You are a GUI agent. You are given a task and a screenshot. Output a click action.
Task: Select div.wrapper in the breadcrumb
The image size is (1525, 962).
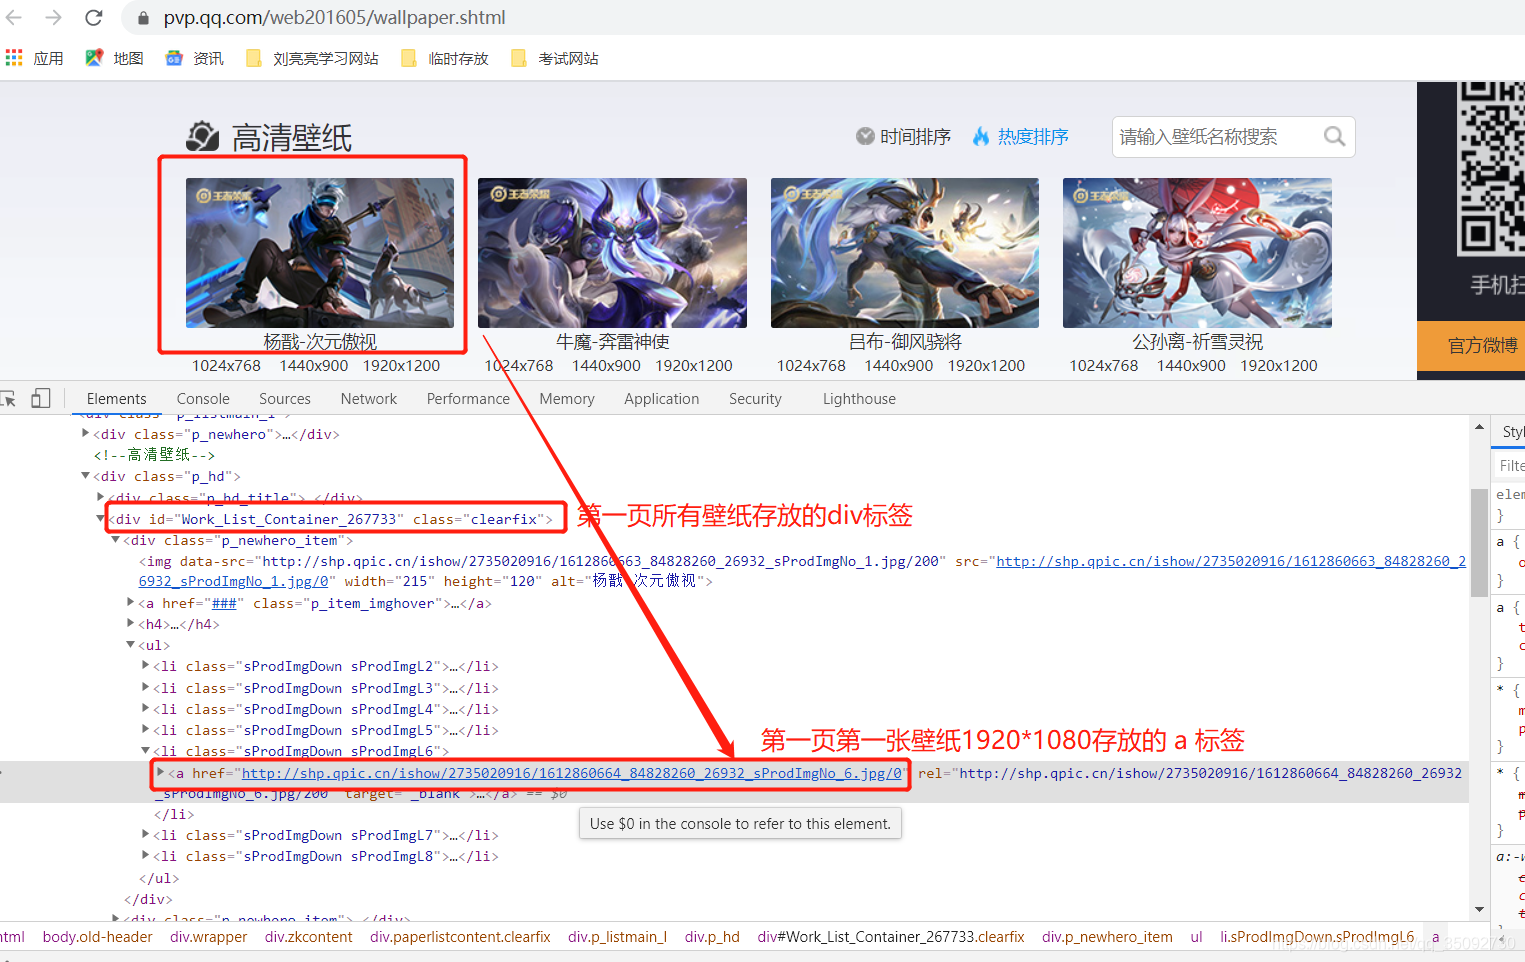coord(208,937)
